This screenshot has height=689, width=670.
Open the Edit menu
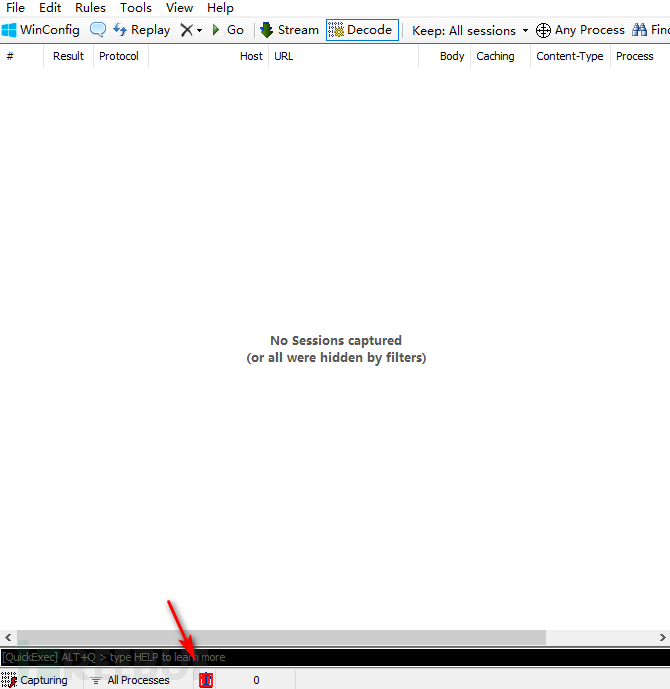[x=50, y=7]
